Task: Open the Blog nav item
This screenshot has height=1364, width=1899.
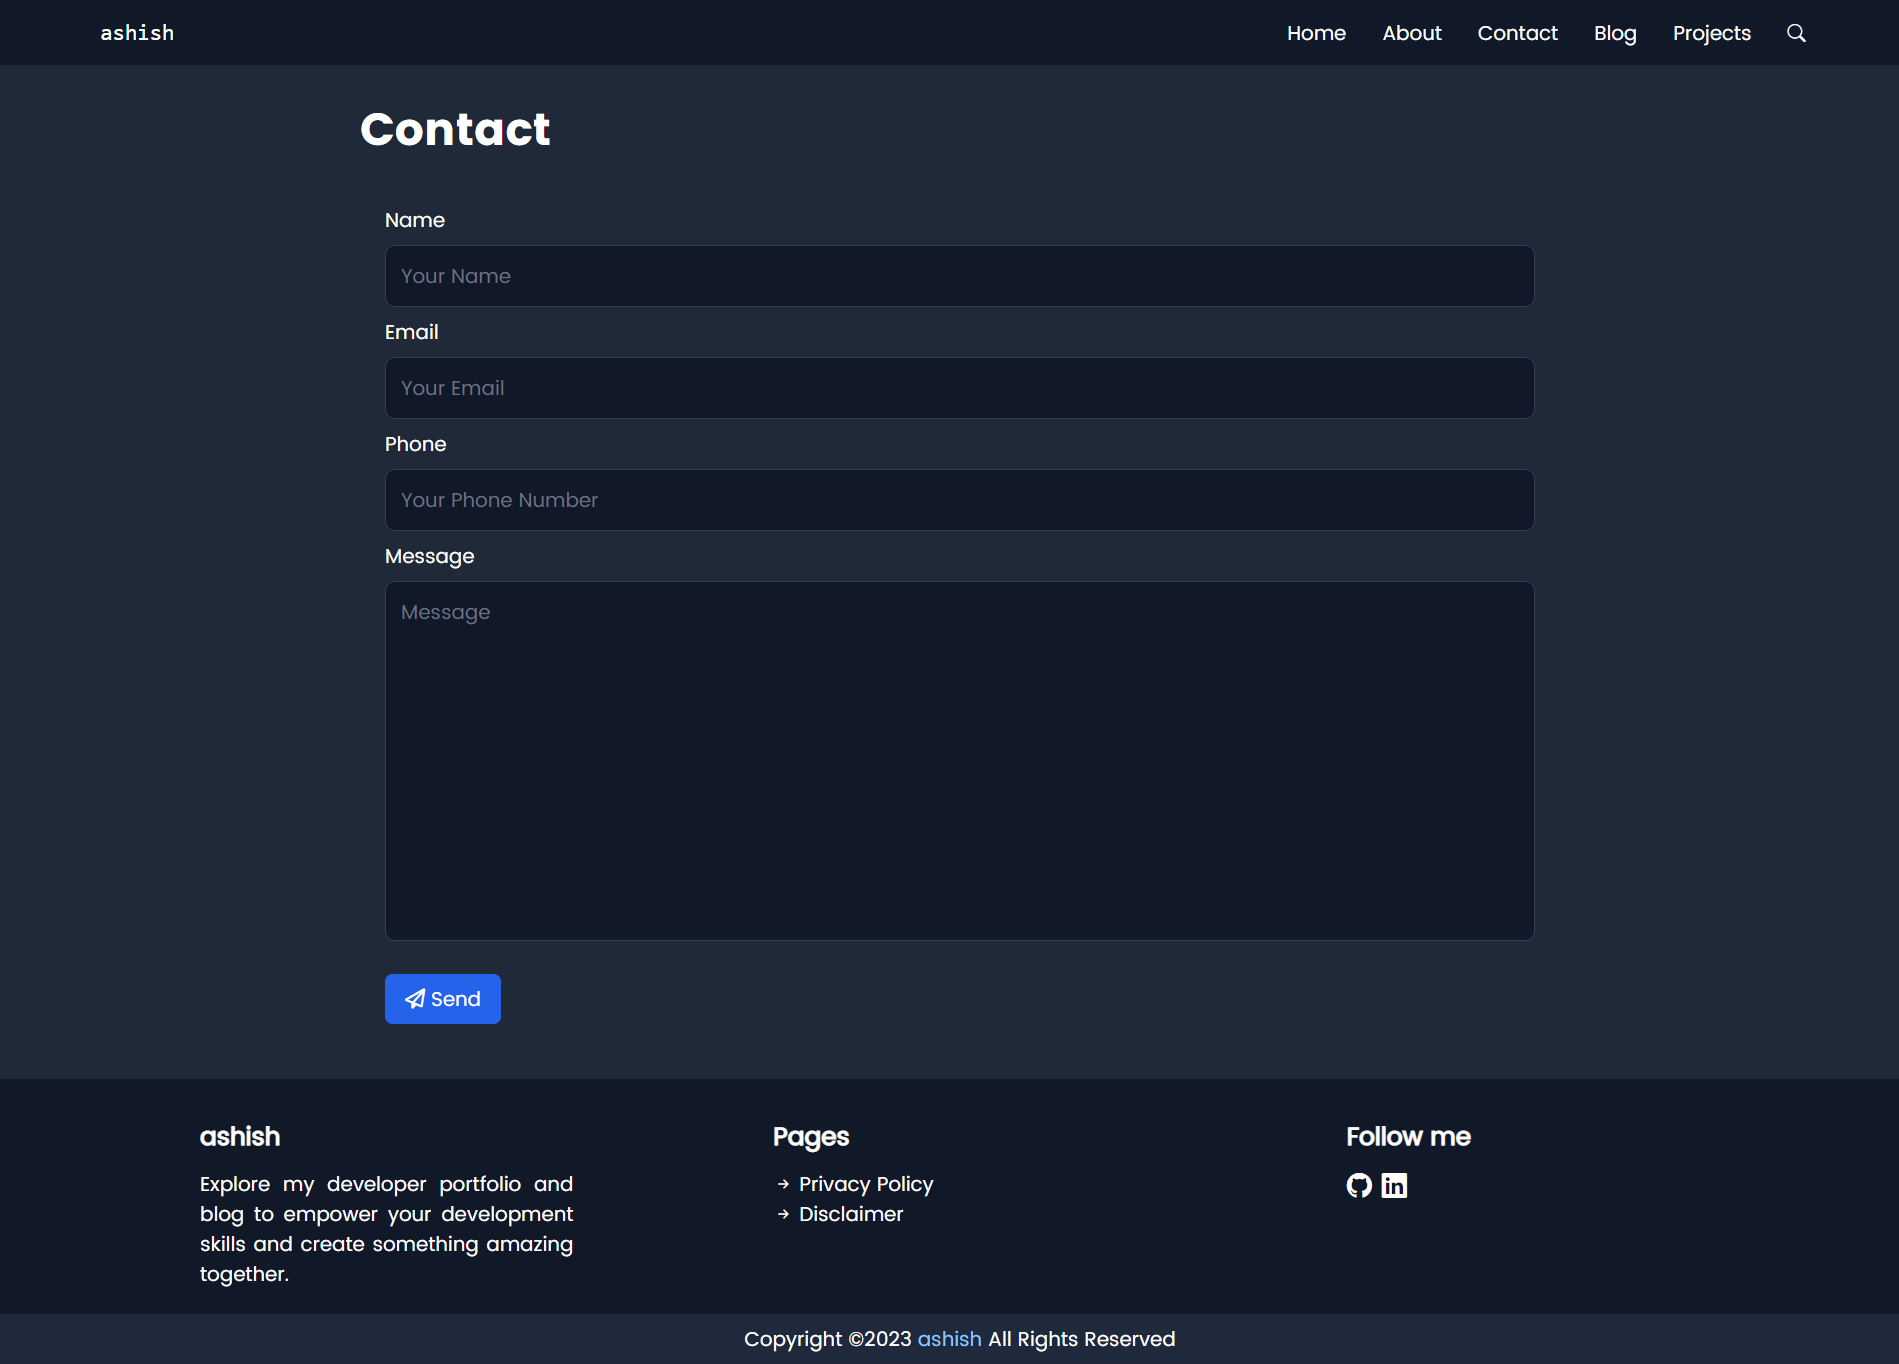Action: coord(1615,33)
